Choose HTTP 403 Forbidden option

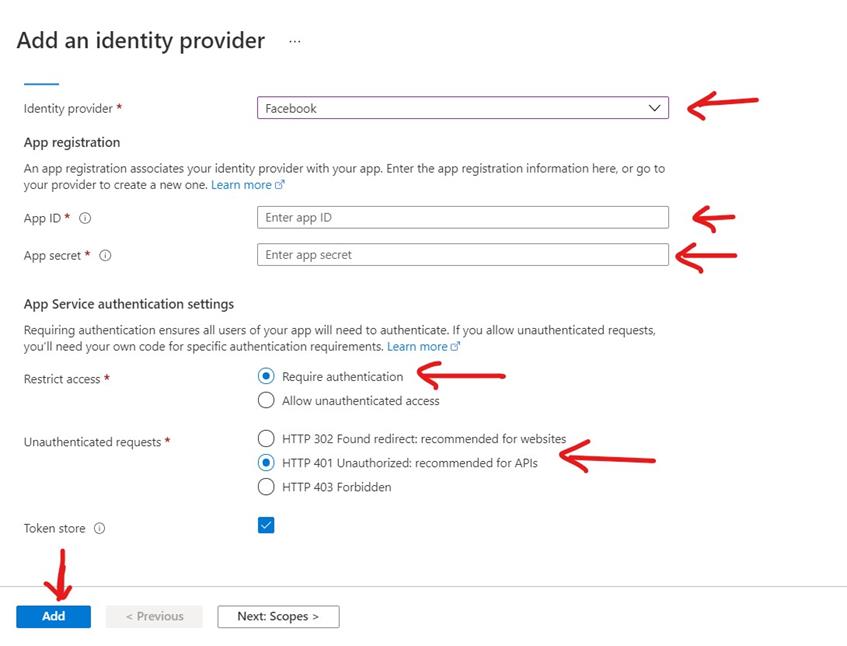(266, 487)
